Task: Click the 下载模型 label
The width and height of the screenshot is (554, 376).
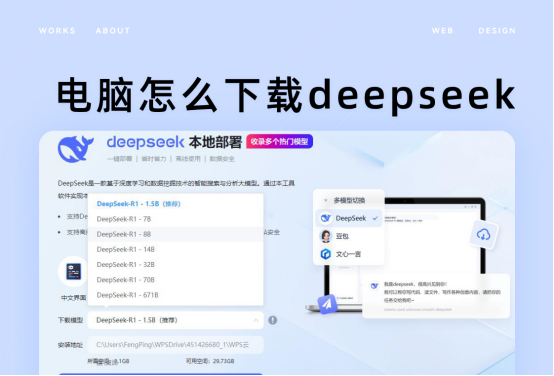Action: coord(70,320)
